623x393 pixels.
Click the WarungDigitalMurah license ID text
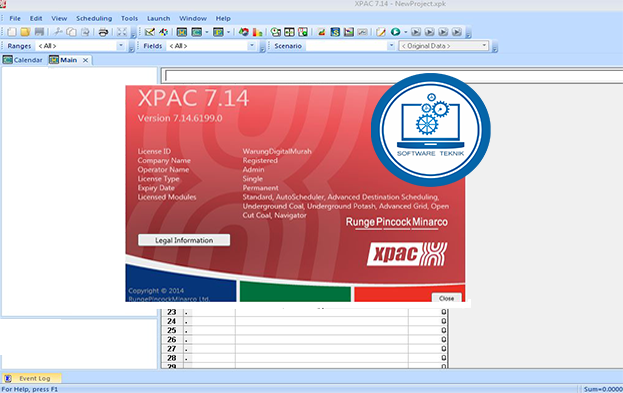(277, 151)
